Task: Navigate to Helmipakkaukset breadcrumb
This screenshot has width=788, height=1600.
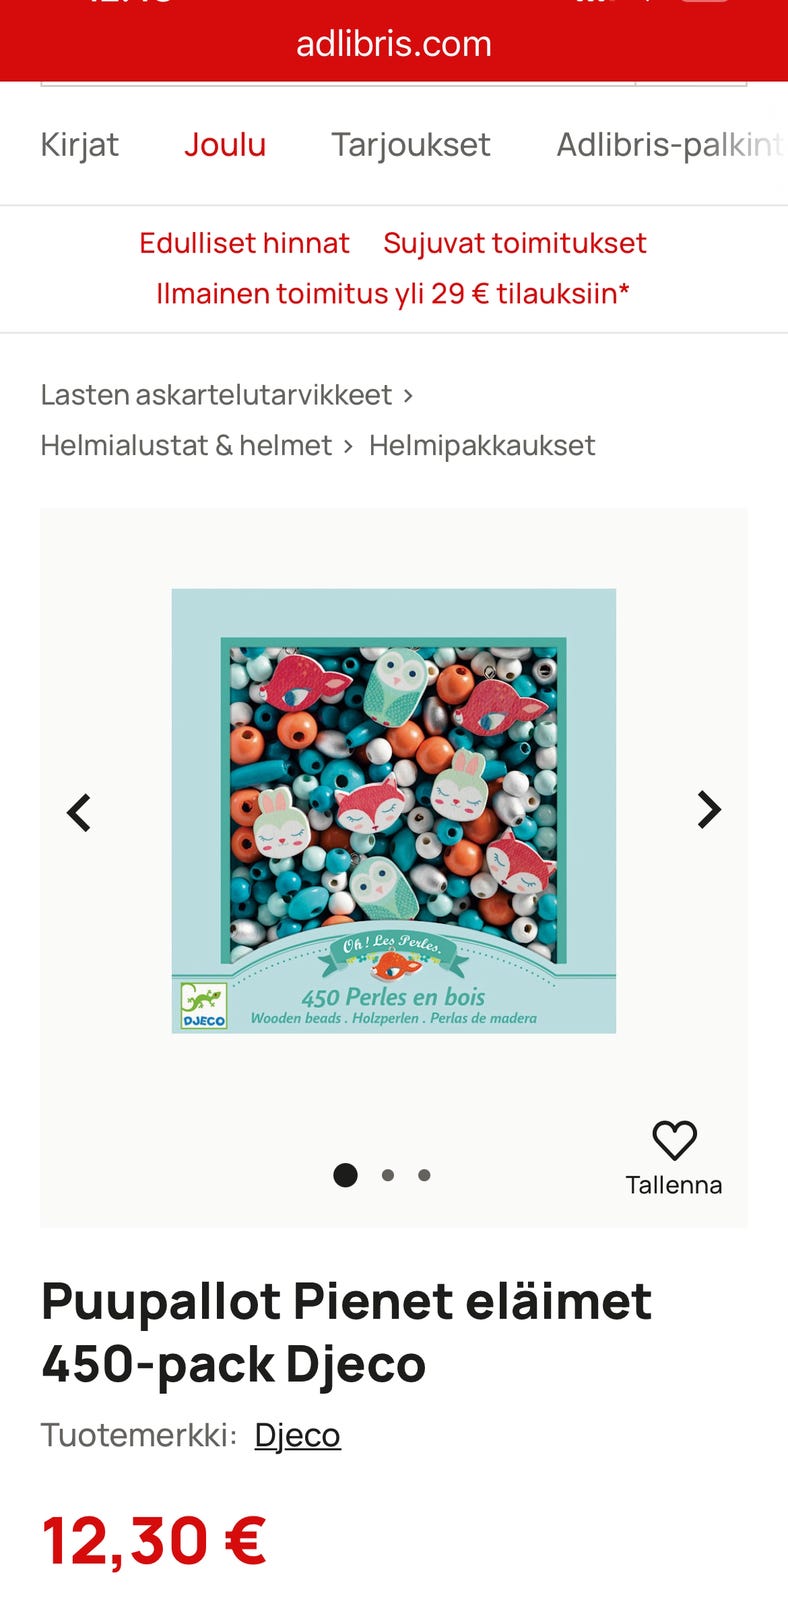Action: [482, 445]
